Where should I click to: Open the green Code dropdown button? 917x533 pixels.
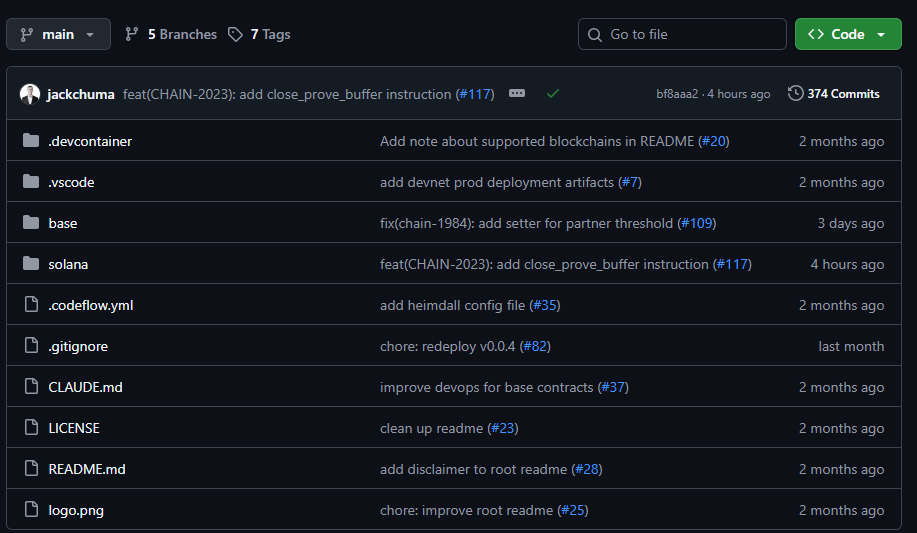(x=847, y=35)
